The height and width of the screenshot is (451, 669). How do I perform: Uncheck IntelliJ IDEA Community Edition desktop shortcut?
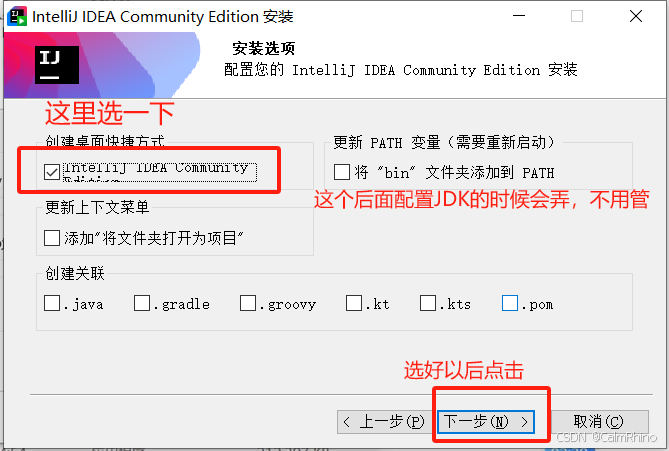[x=52, y=172]
